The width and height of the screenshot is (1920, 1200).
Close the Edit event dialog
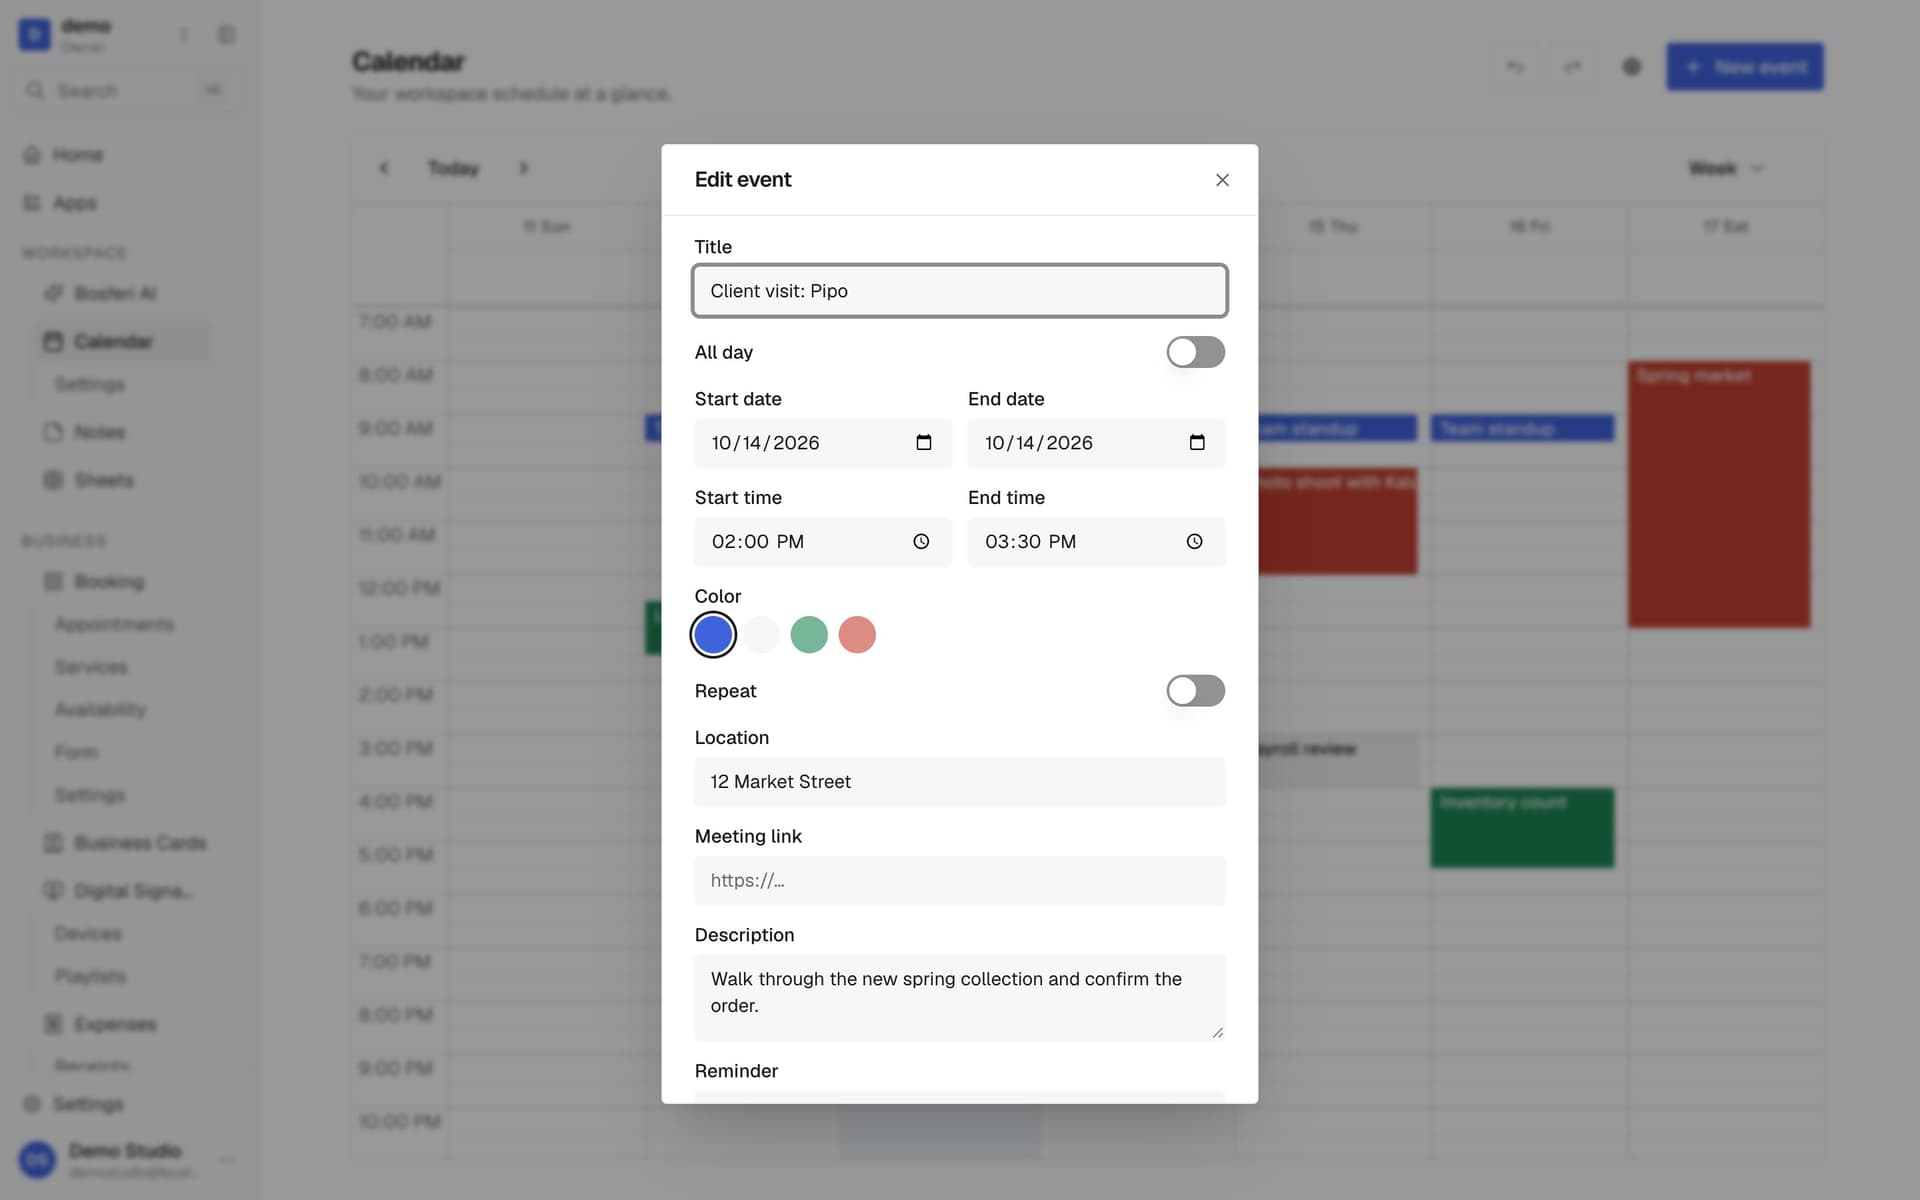coord(1222,180)
